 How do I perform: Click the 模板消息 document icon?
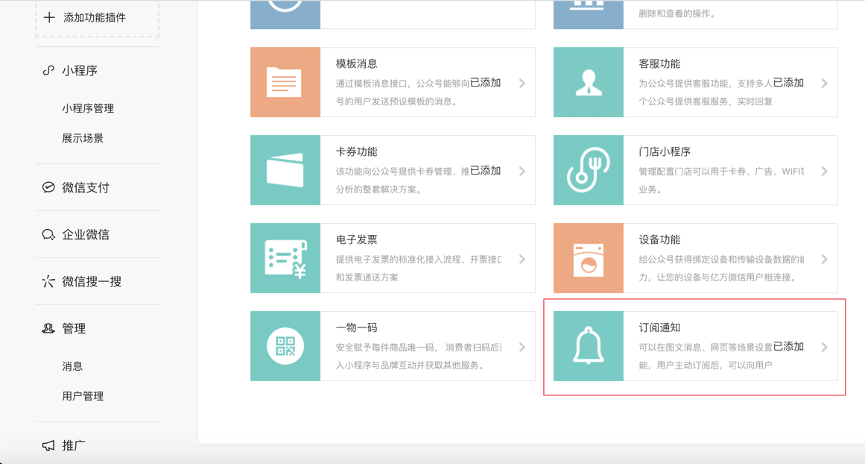point(284,82)
